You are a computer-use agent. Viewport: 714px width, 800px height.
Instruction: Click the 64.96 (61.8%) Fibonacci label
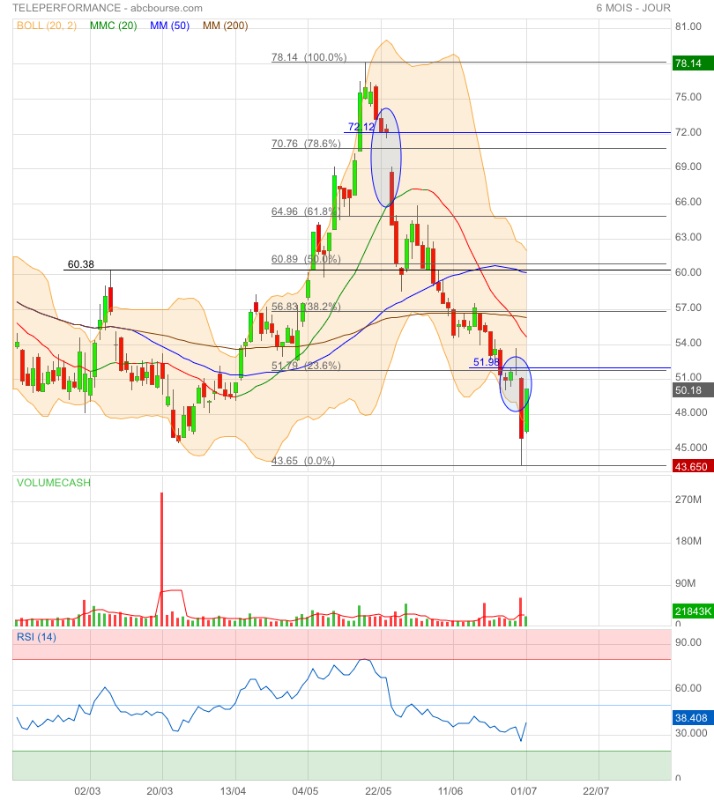click(305, 211)
